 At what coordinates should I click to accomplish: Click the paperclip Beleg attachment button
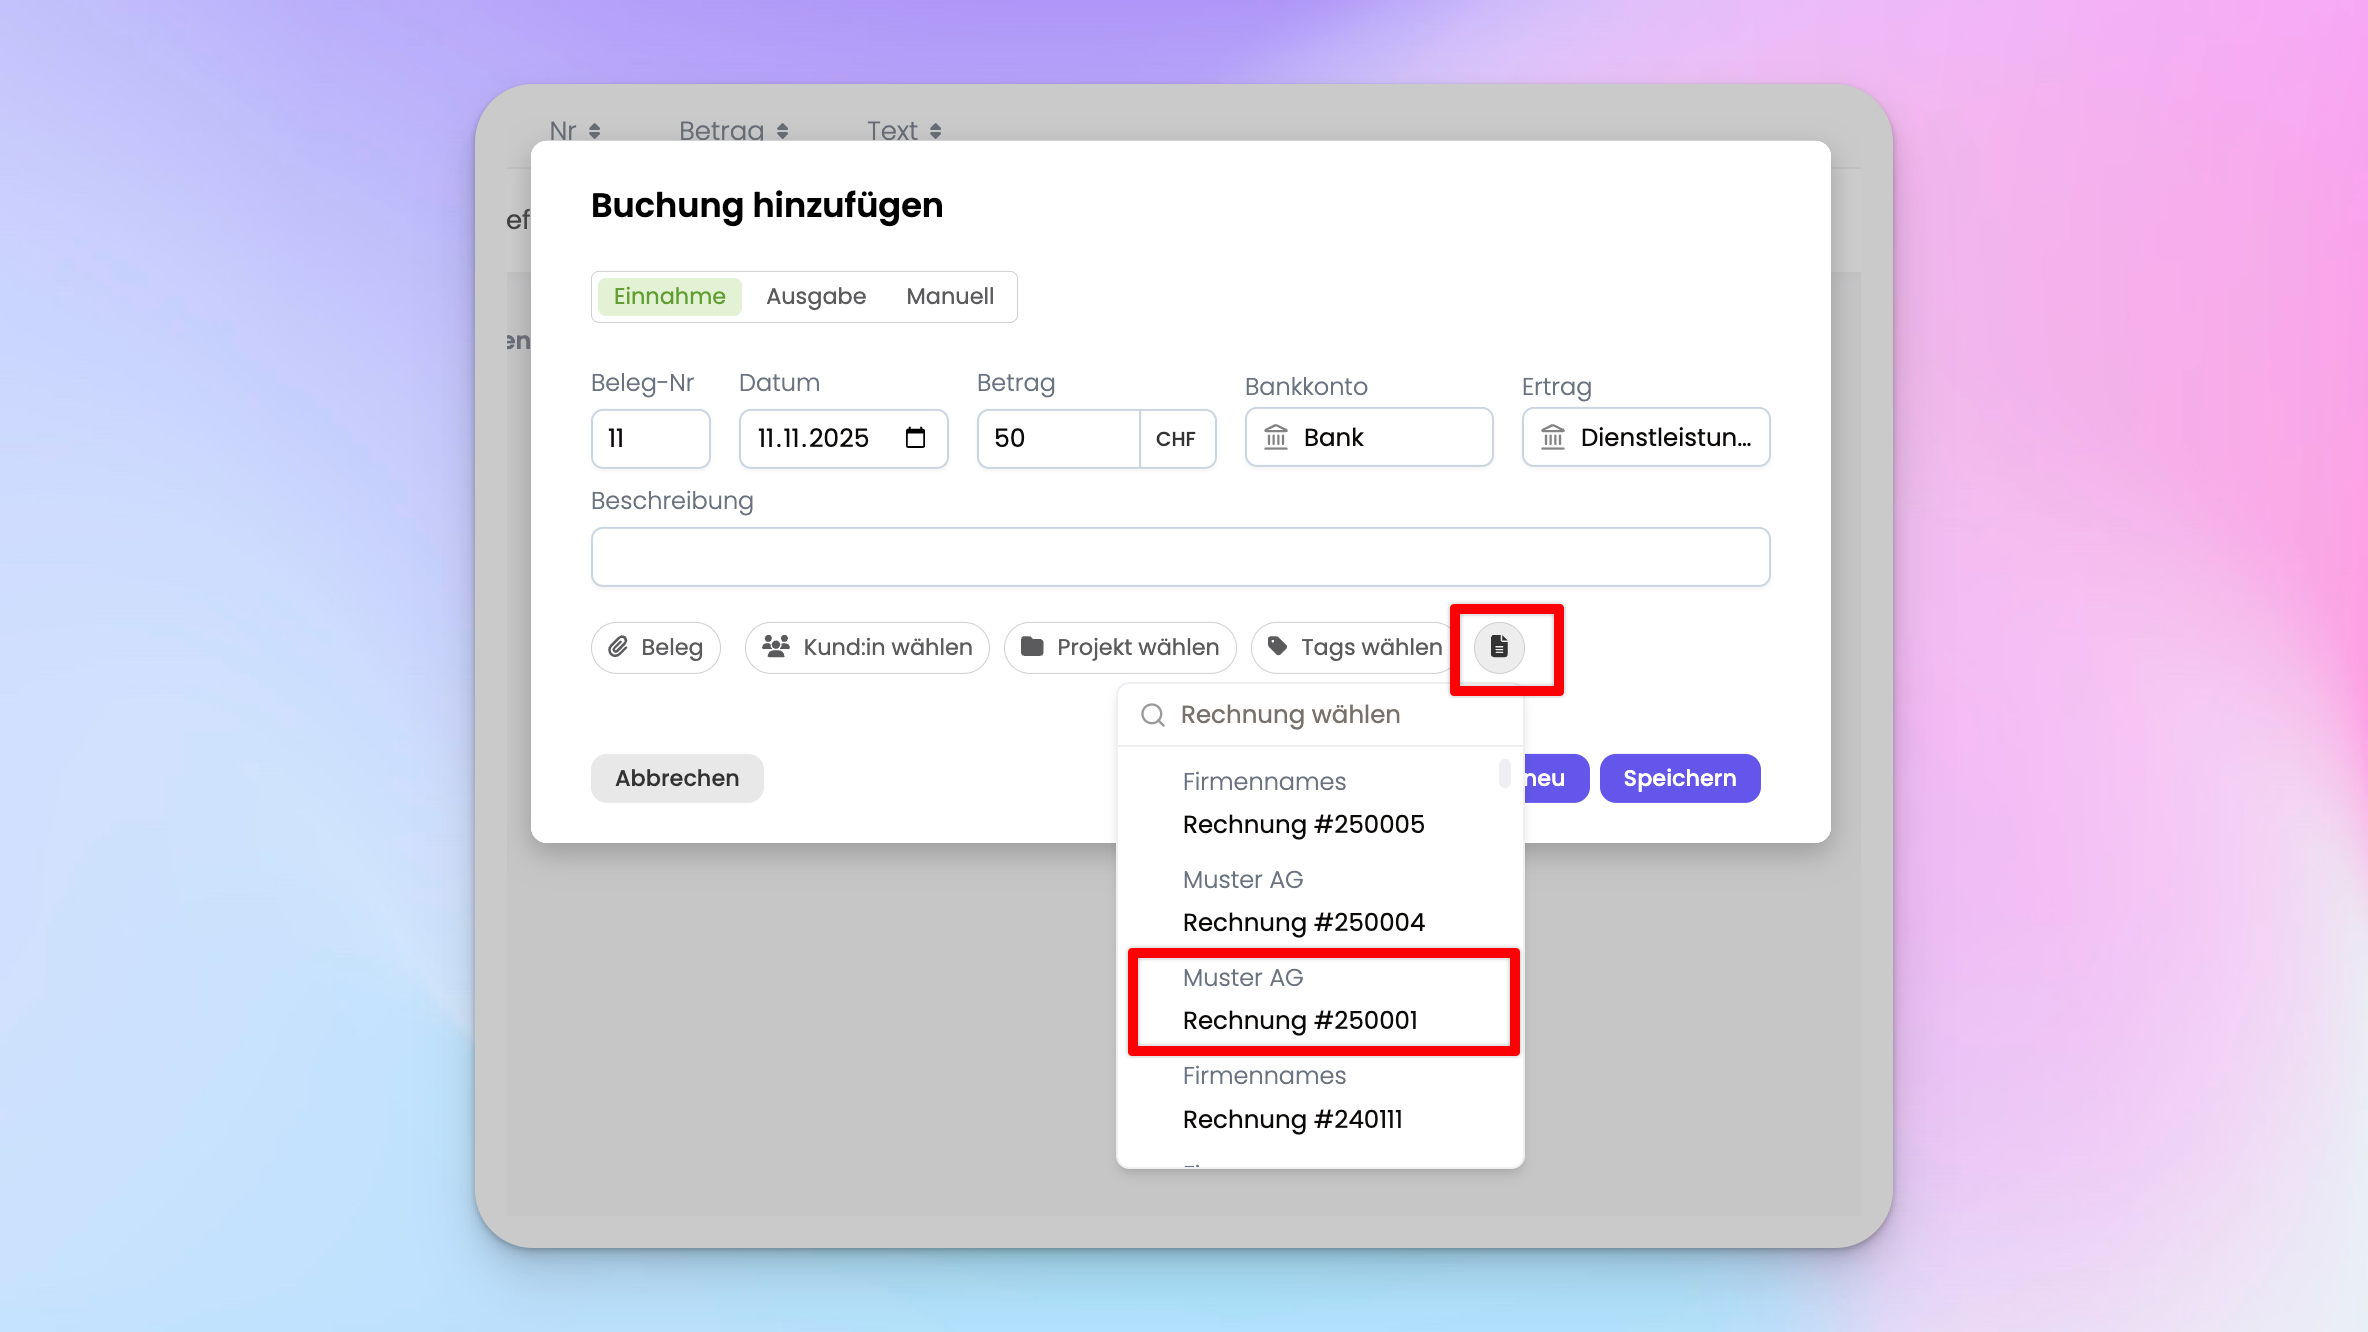pyautogui.click(x=655, y=647)
